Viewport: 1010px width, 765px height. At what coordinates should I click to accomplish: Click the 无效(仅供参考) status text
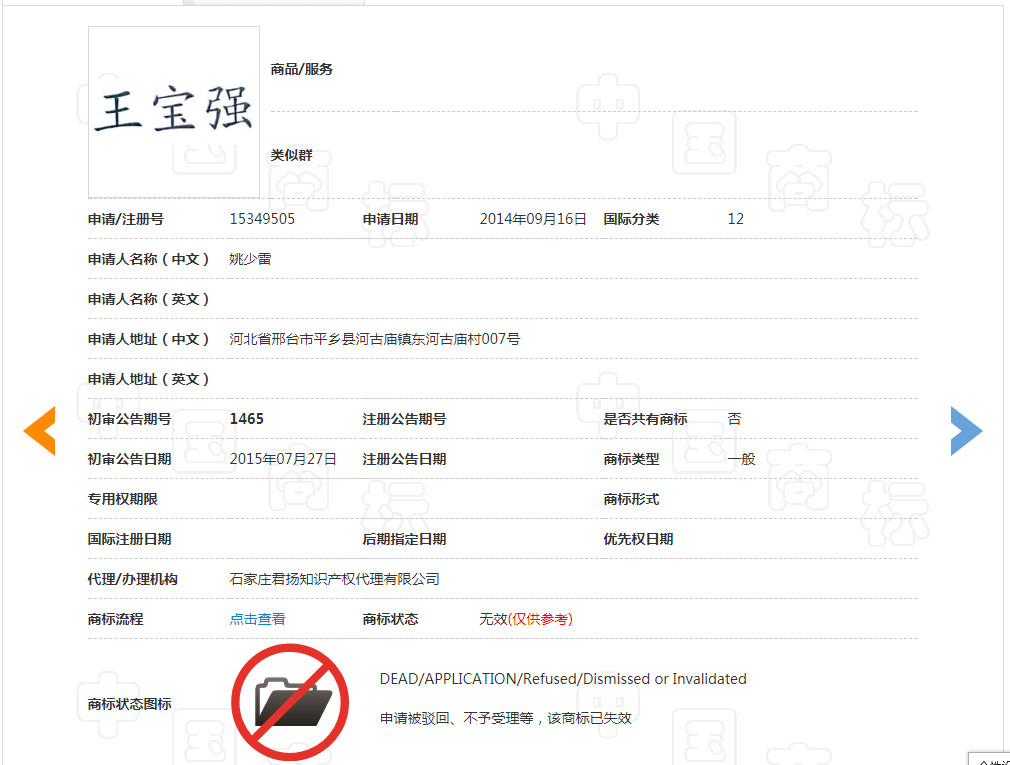(x=525, y=619)
